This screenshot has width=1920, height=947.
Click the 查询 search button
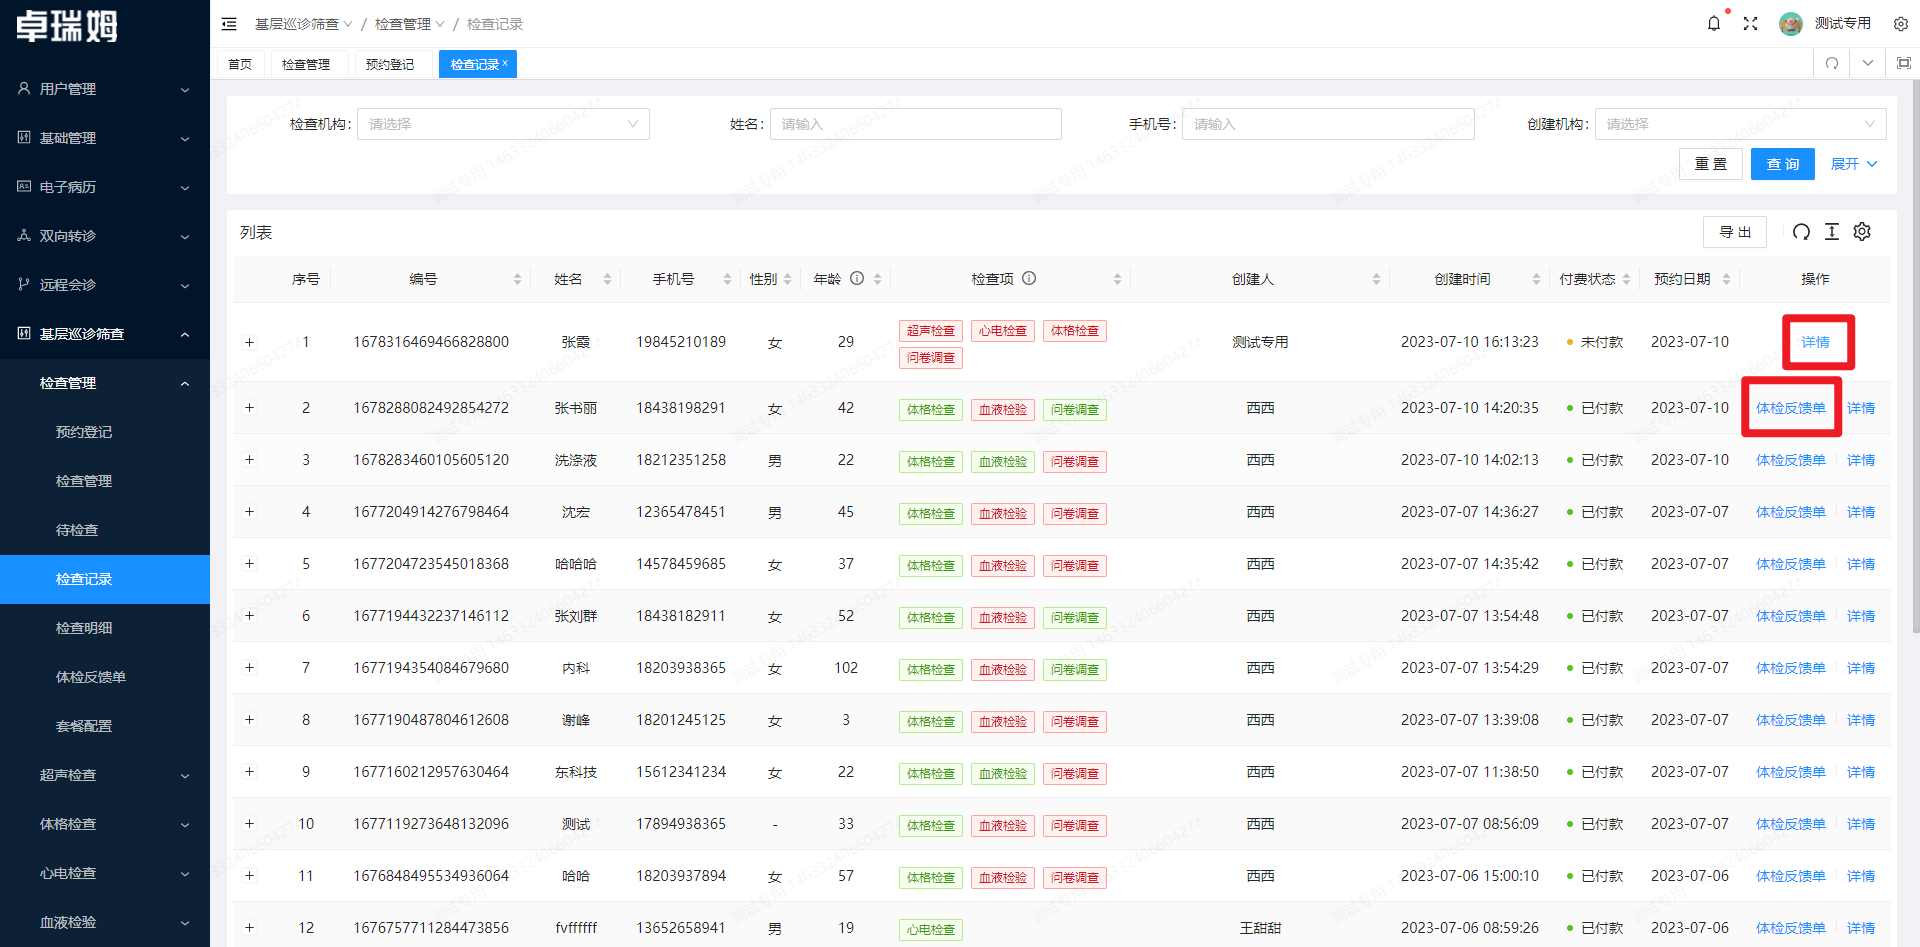click(1783, 164)
